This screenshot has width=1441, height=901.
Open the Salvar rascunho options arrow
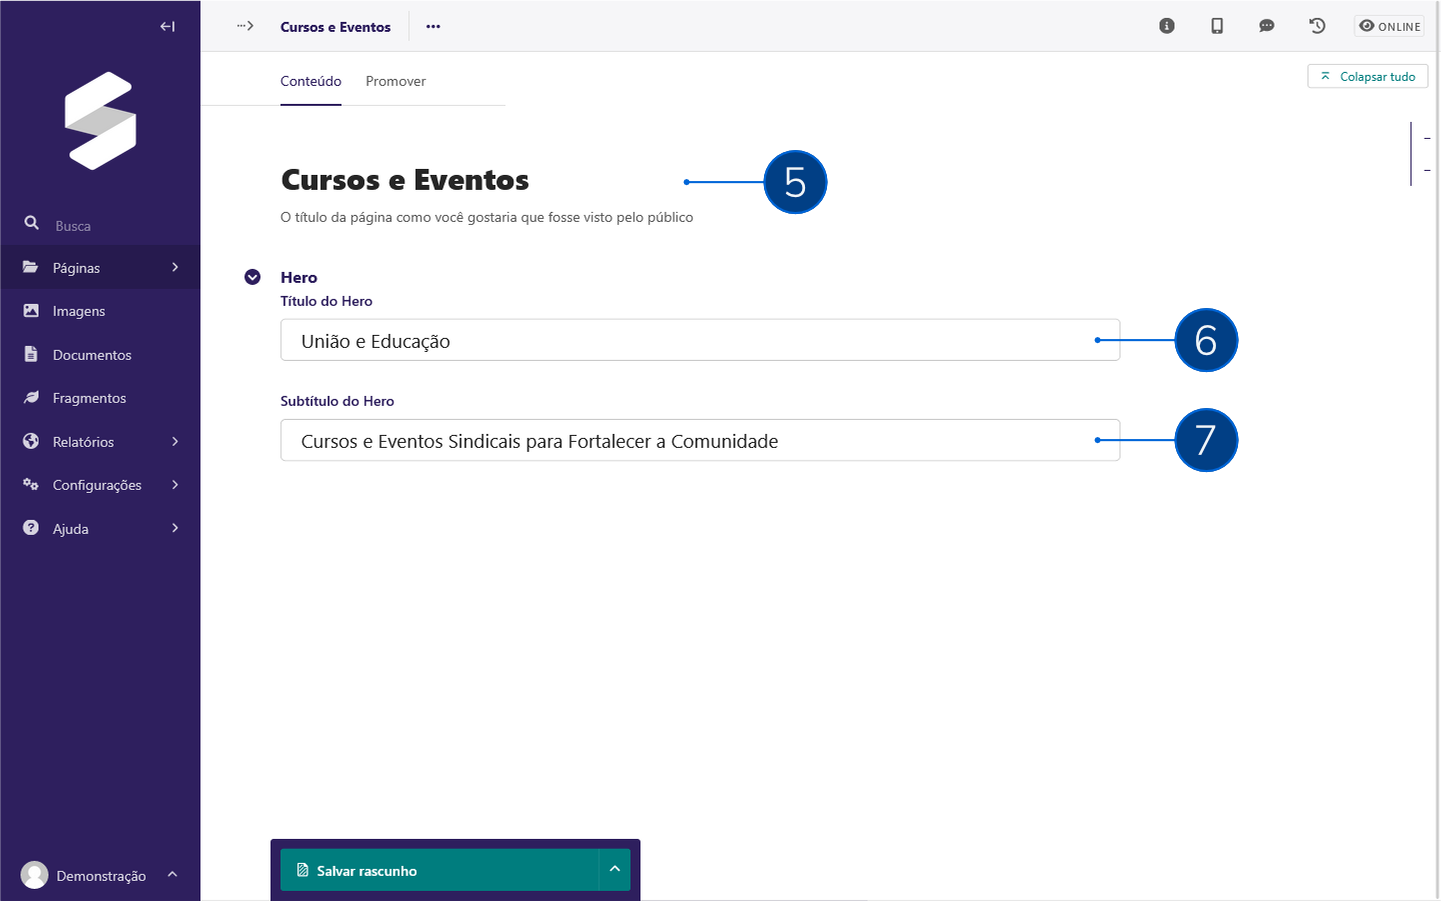[x=615, y=870]
